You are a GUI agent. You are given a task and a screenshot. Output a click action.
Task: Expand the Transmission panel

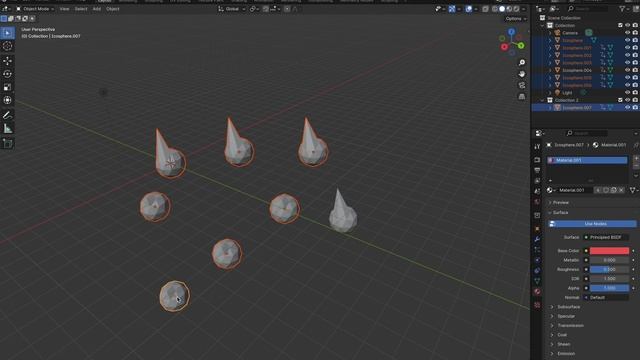click(570, 326)
